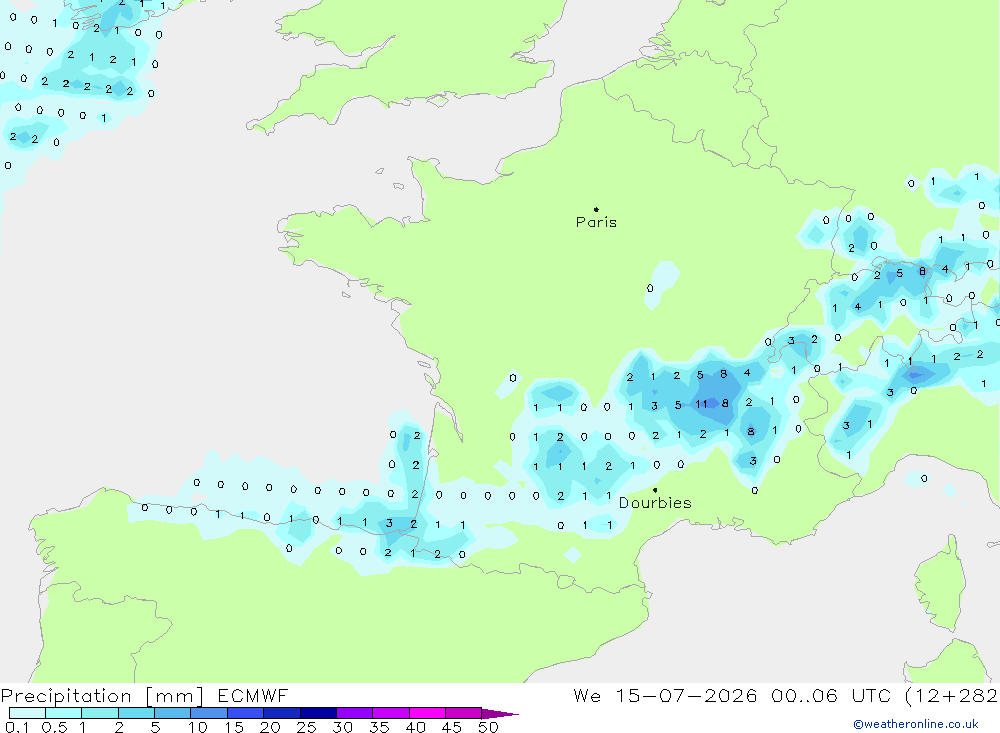Click the 15 legend scale label

click(234, 727)
